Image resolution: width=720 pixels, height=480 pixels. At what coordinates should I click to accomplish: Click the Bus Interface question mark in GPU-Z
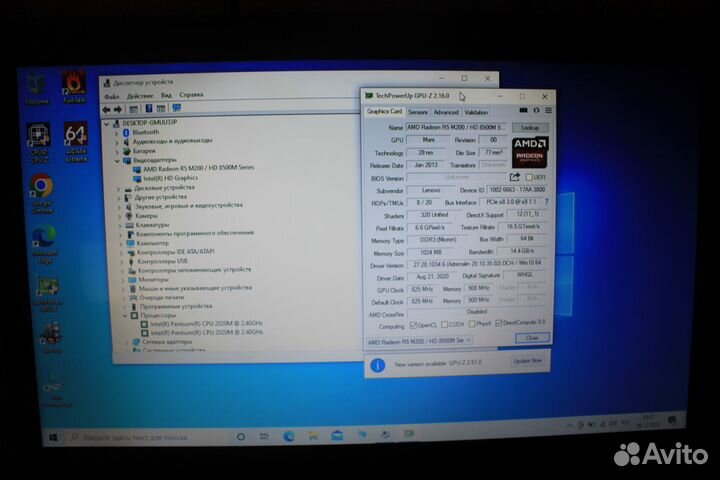(x=546, y=202)
